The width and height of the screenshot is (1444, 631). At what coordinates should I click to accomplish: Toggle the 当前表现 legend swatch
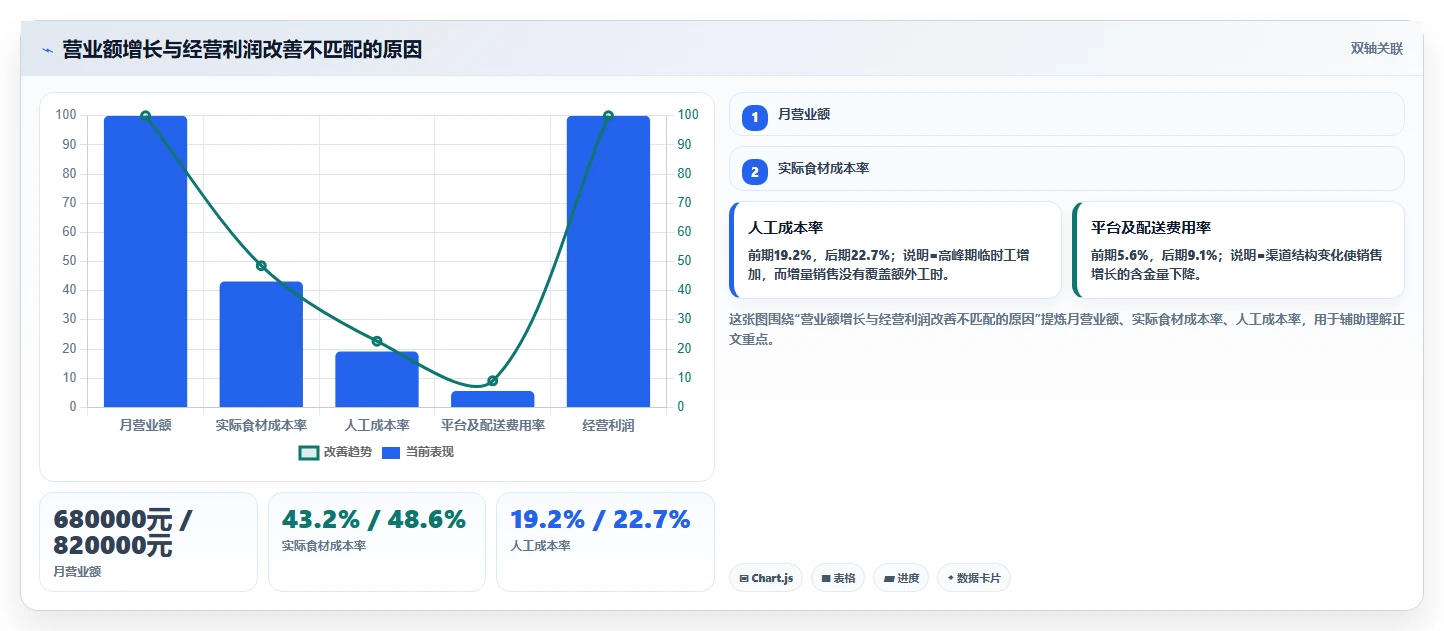[x=390, y=452]
